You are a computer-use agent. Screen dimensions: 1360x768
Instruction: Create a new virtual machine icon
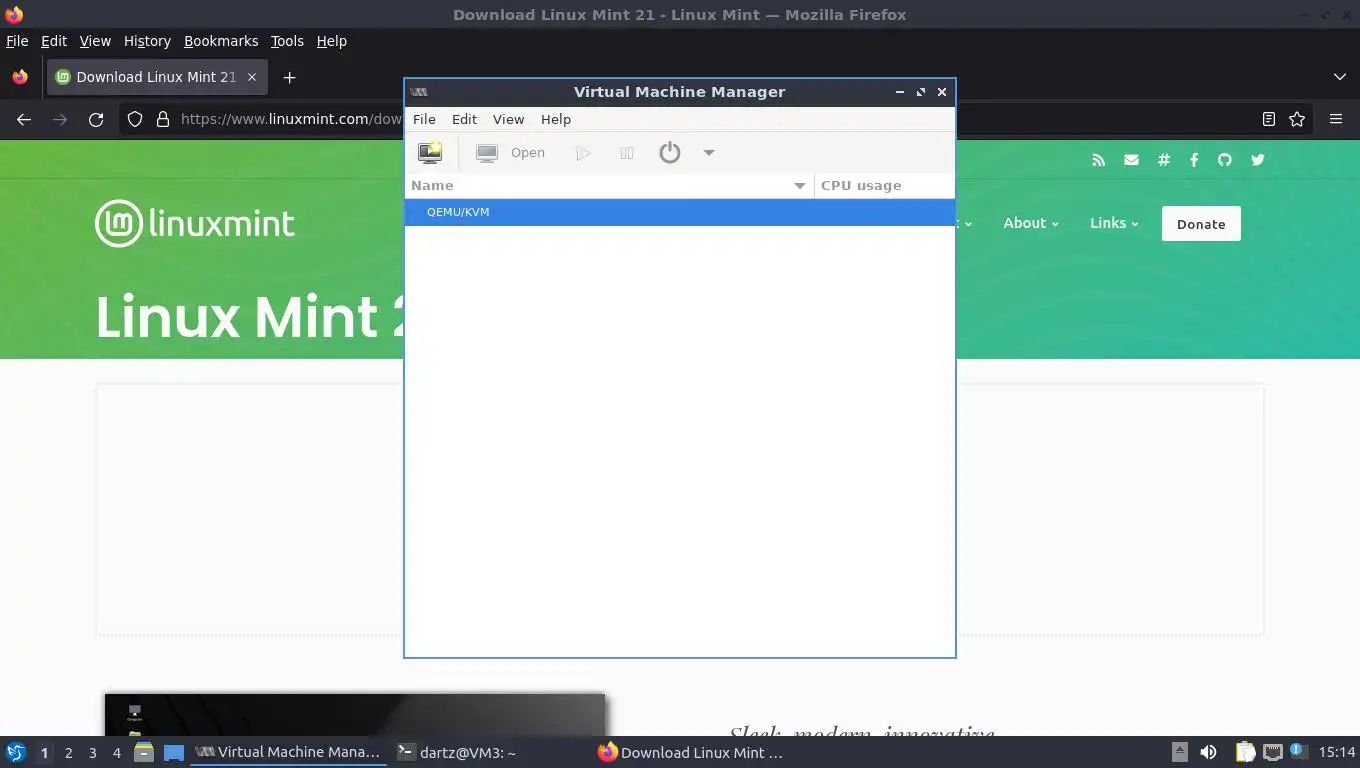(x=430, y=153)
